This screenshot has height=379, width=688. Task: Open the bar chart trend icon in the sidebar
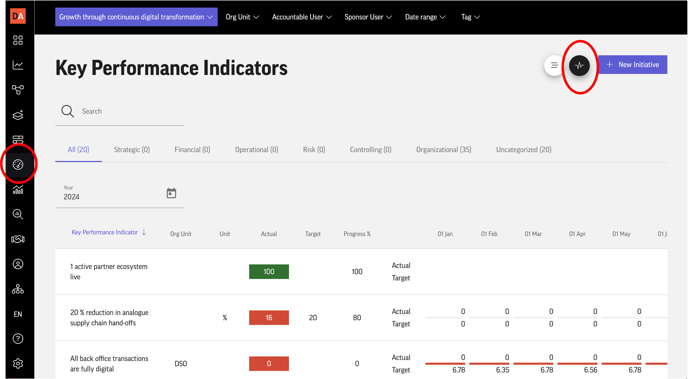[x=18, y=190]
